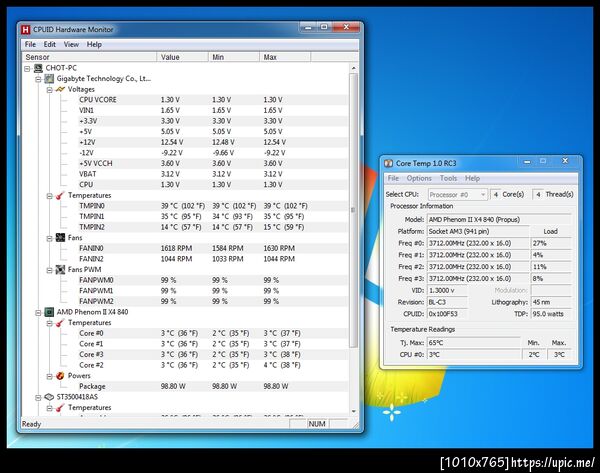Maximize the CPUID Hardware Monitor window
Image resolution: width=600 pixels, height=473 pixels.
(324, 27)
